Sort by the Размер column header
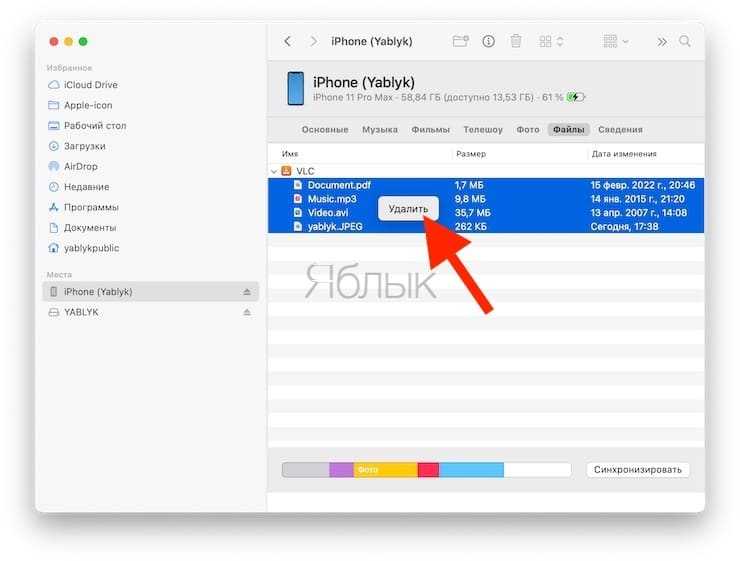The width and height of the screenshot is (740, 561). 471,154
